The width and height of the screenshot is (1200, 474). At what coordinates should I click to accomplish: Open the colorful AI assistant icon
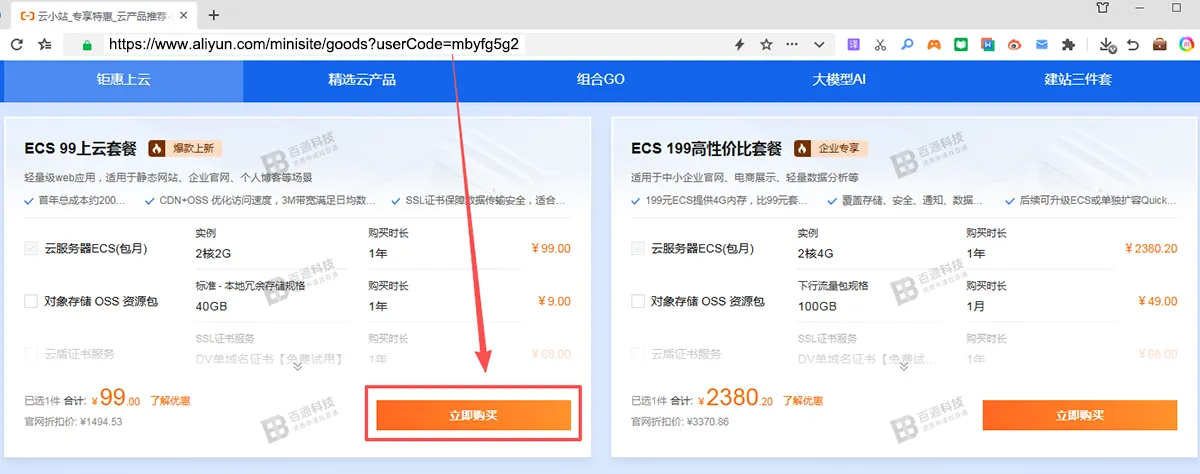(1186, 45)
